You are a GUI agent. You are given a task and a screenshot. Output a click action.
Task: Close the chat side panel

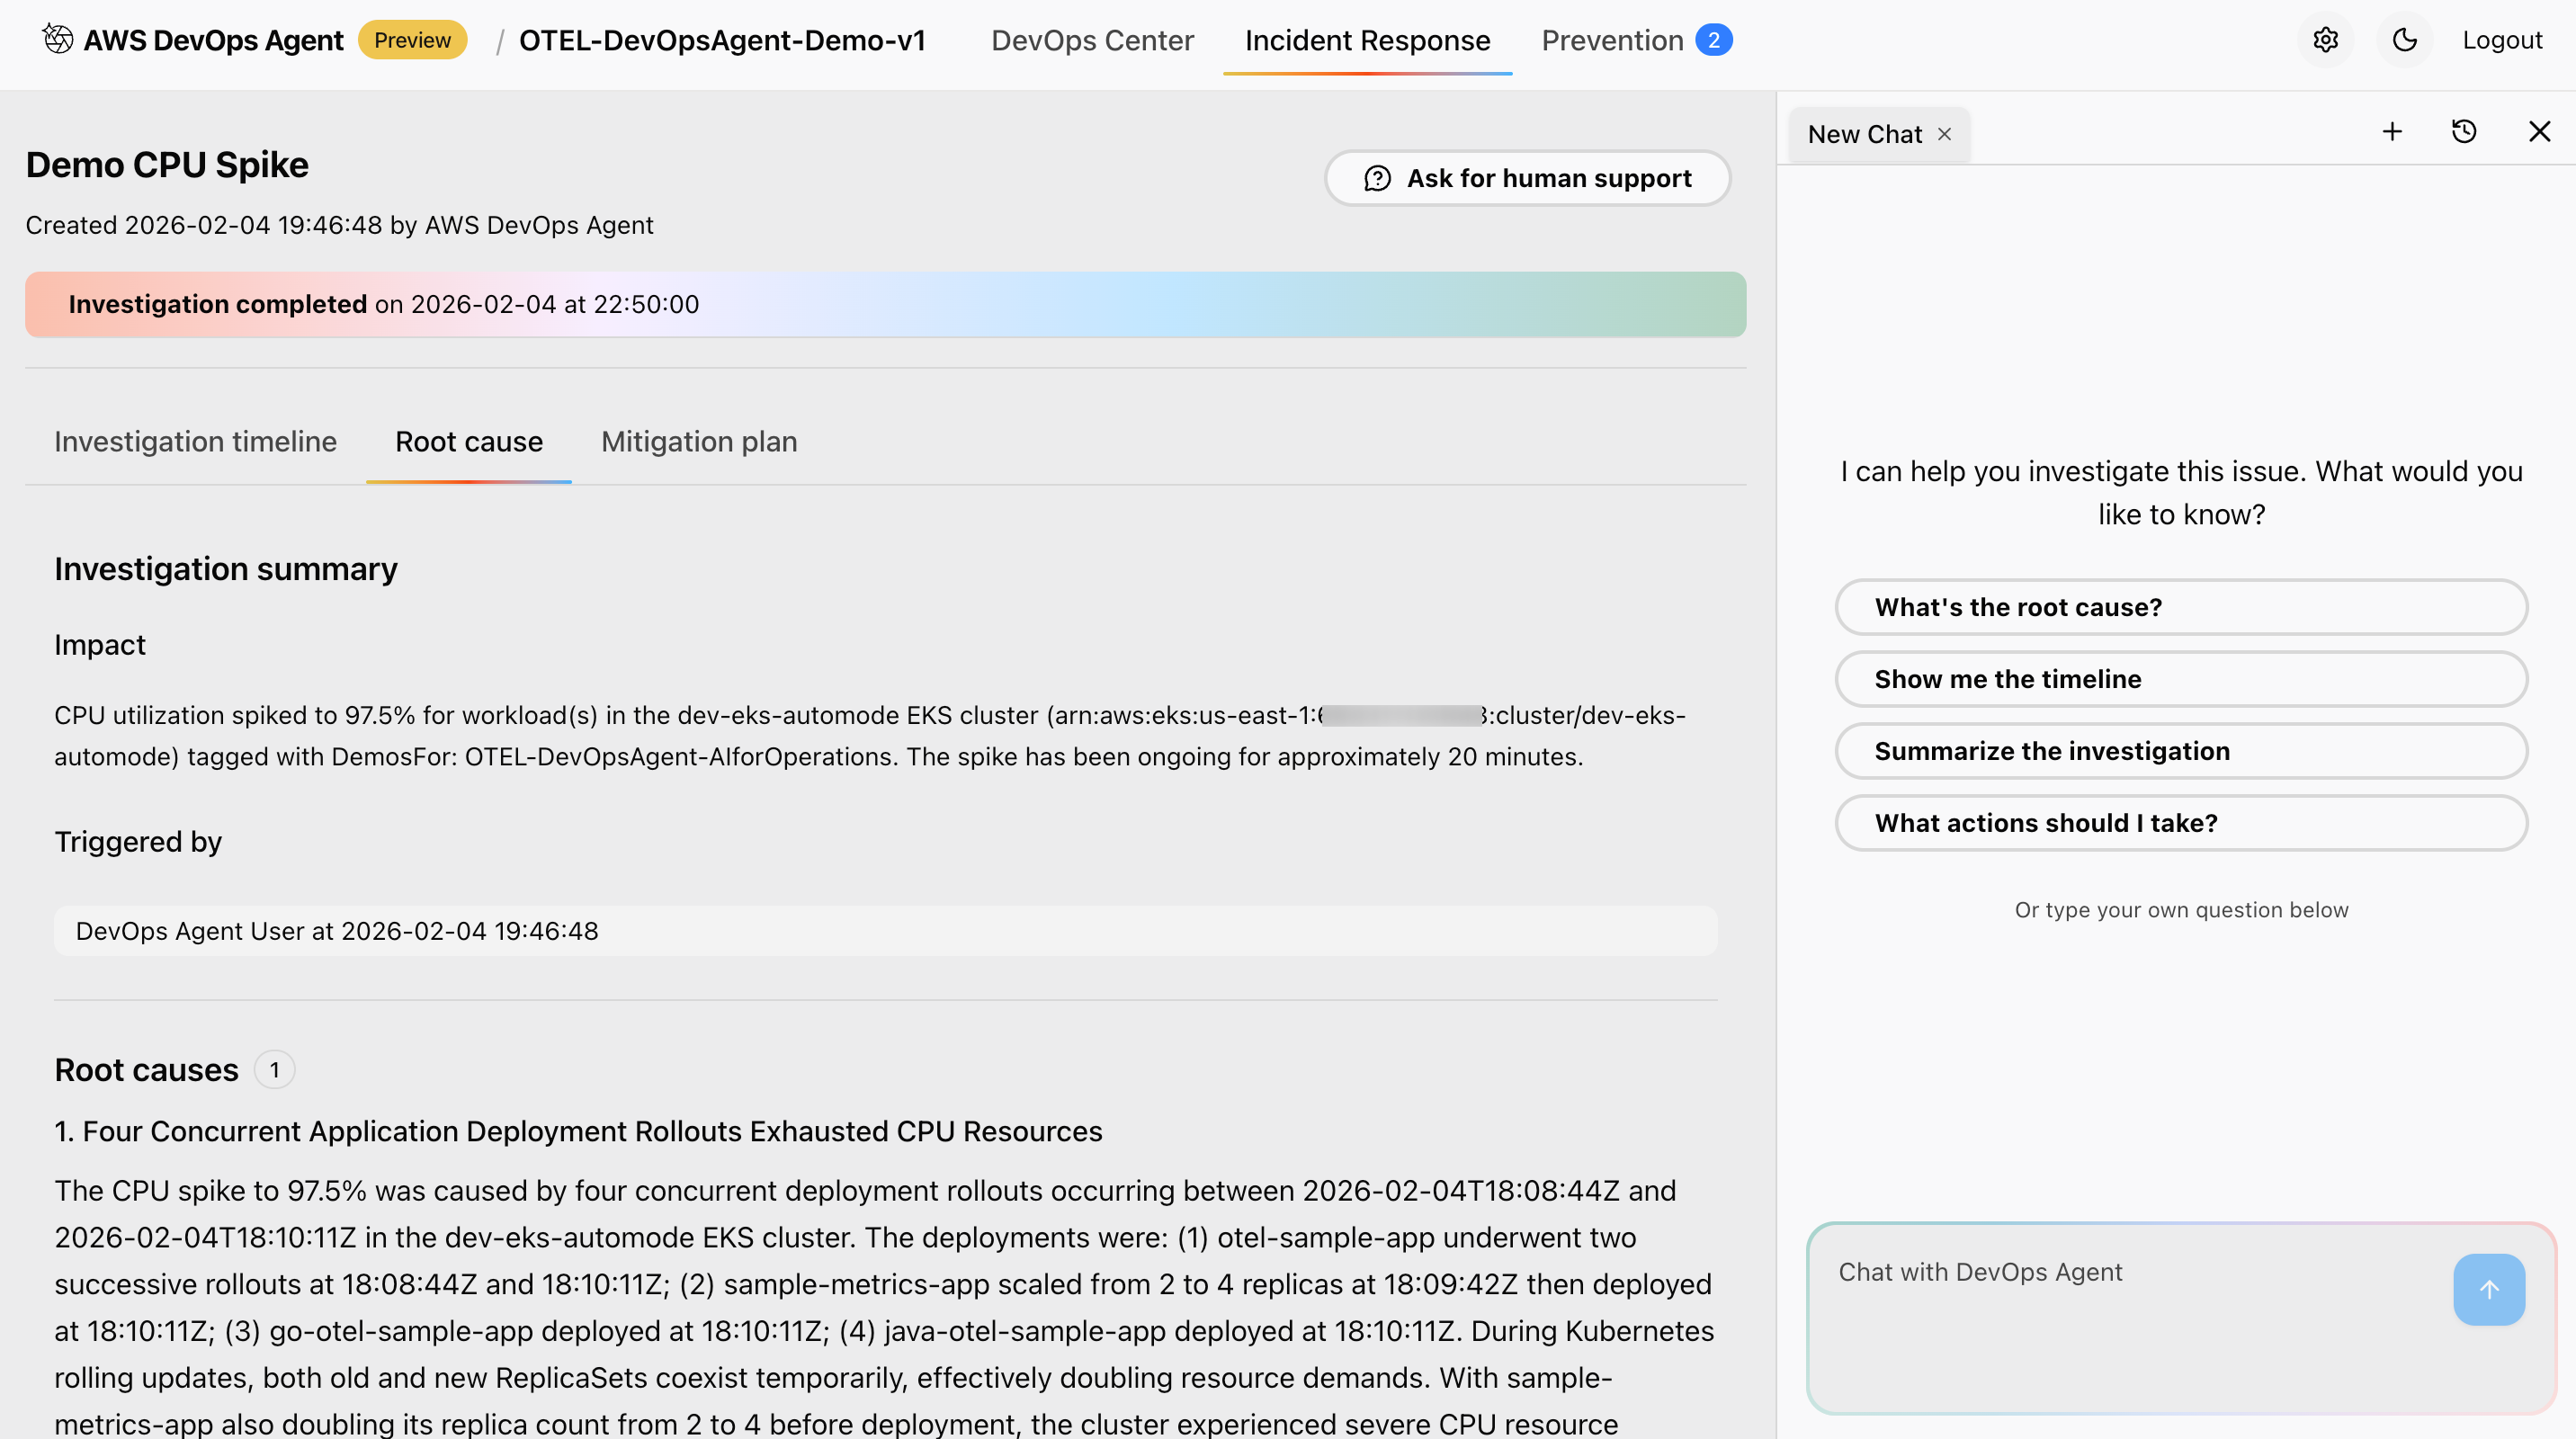(2539, 132)
